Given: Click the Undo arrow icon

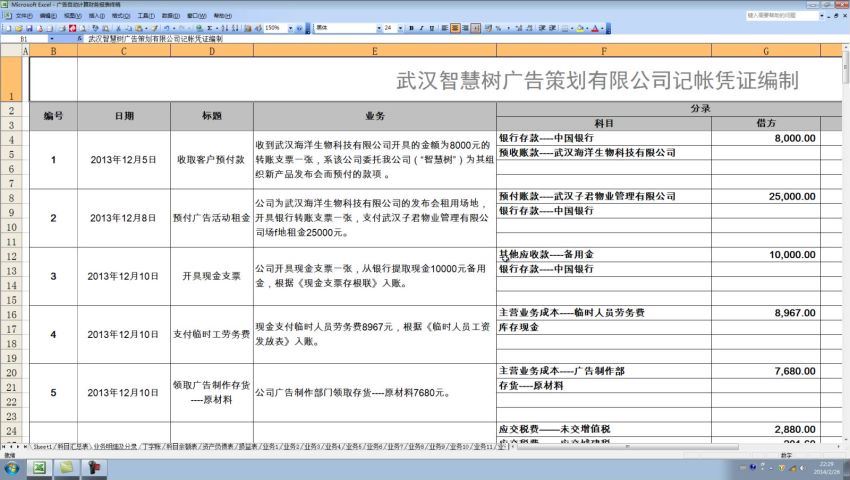Looking at the screenshot, I should (166, 28).
